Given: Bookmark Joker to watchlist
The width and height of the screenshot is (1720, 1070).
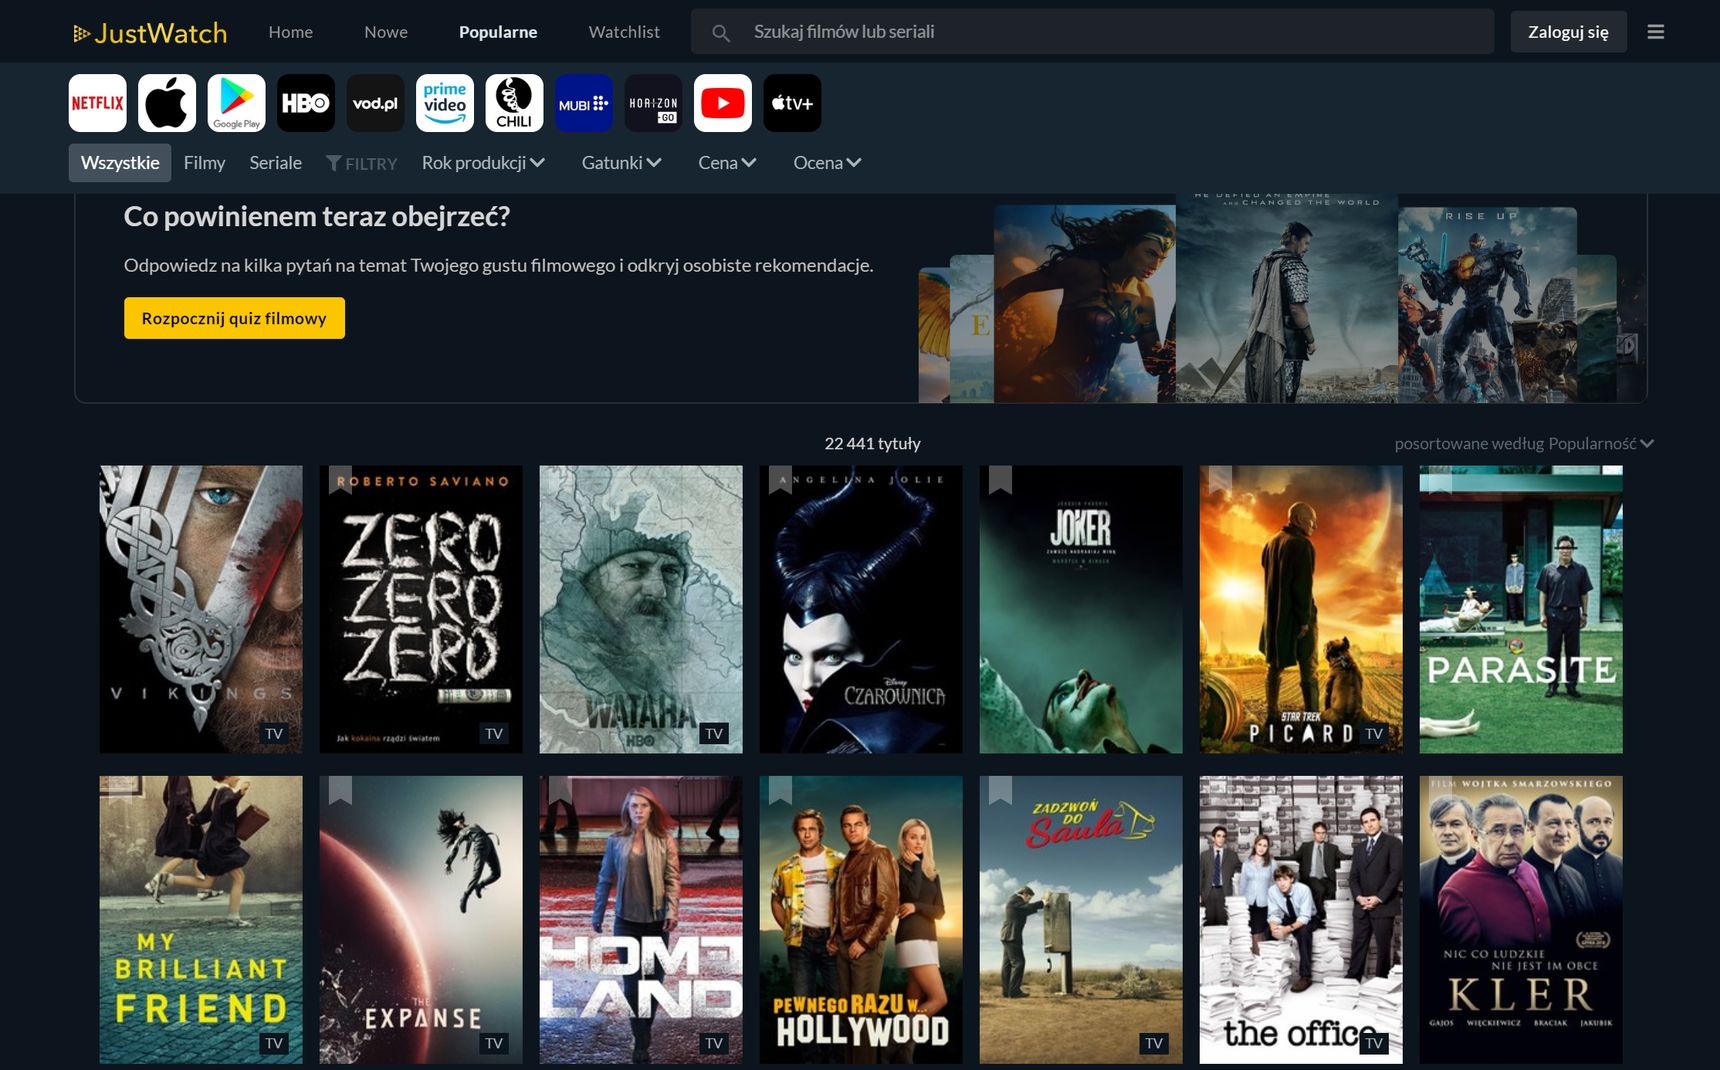Looking at the screenshot, I should click(1000, 479).
